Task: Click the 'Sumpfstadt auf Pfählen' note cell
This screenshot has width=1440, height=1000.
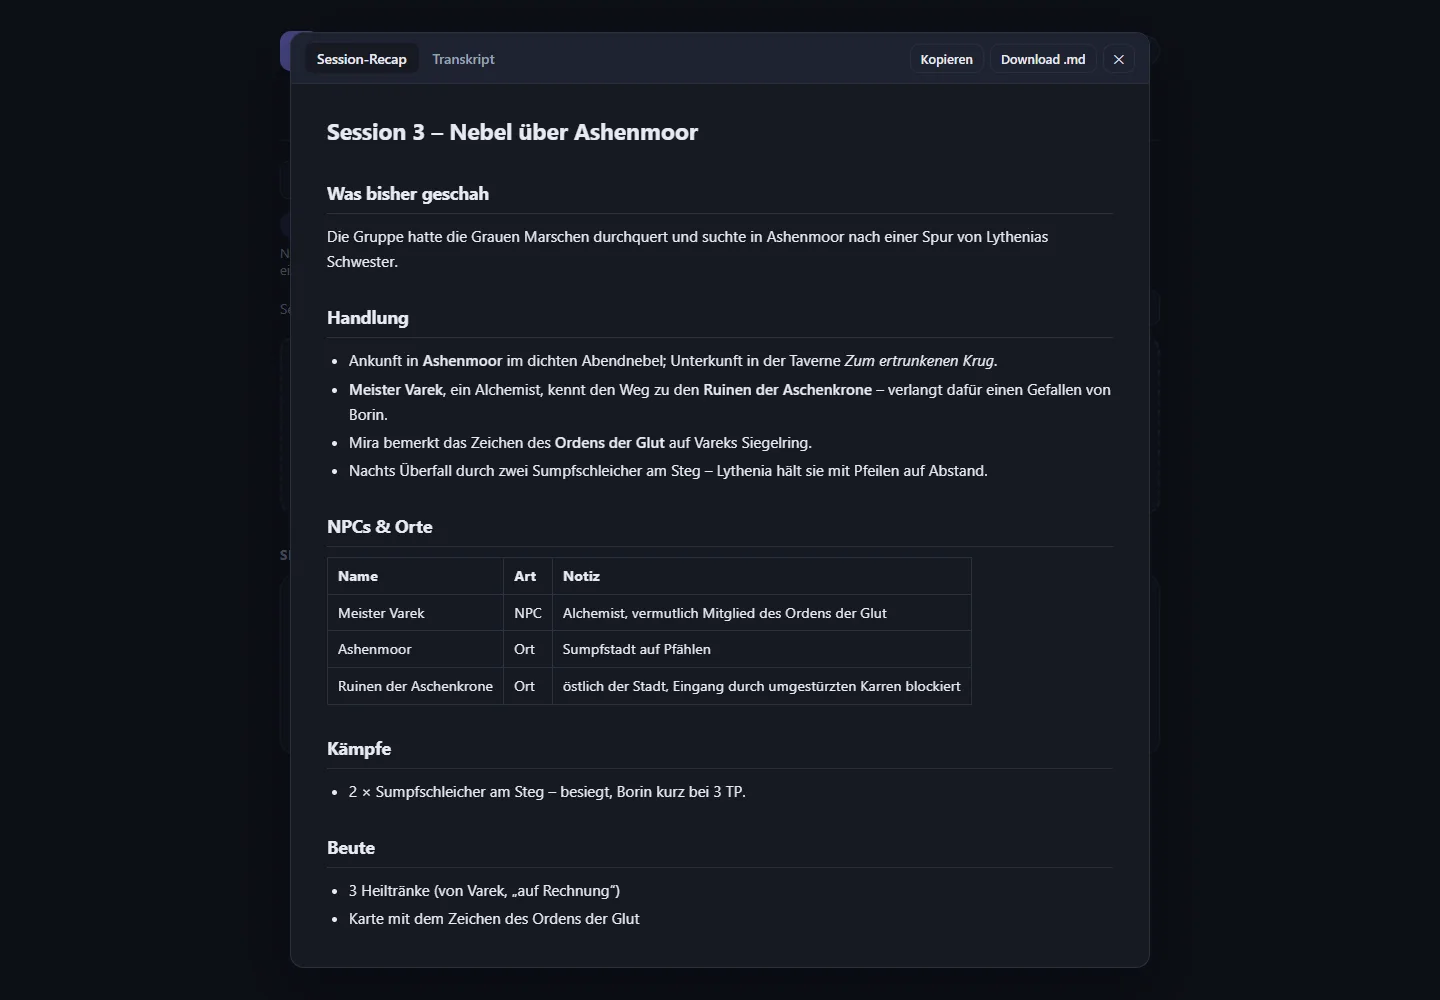Action: click(762, 649)
